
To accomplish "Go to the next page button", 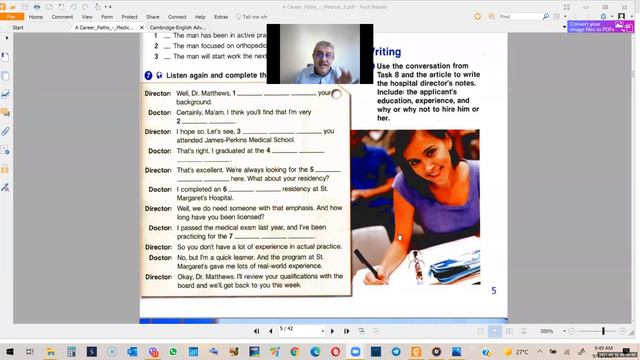I will [x=332, y=331].
